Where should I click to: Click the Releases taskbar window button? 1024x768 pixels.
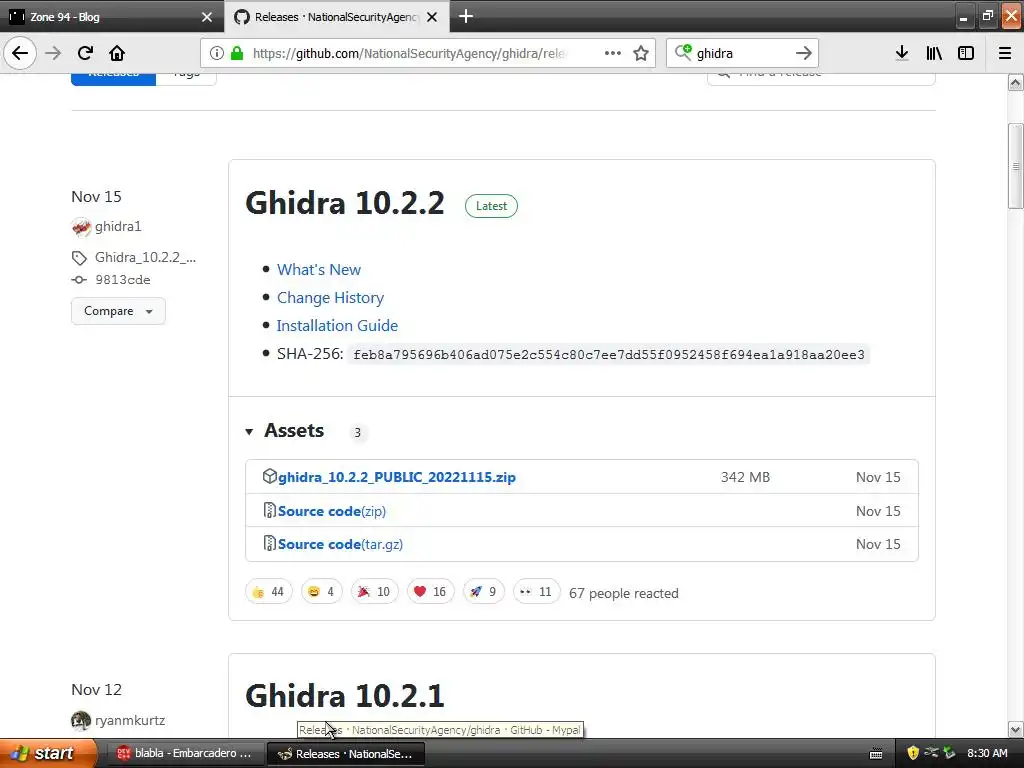pos(346,754)
